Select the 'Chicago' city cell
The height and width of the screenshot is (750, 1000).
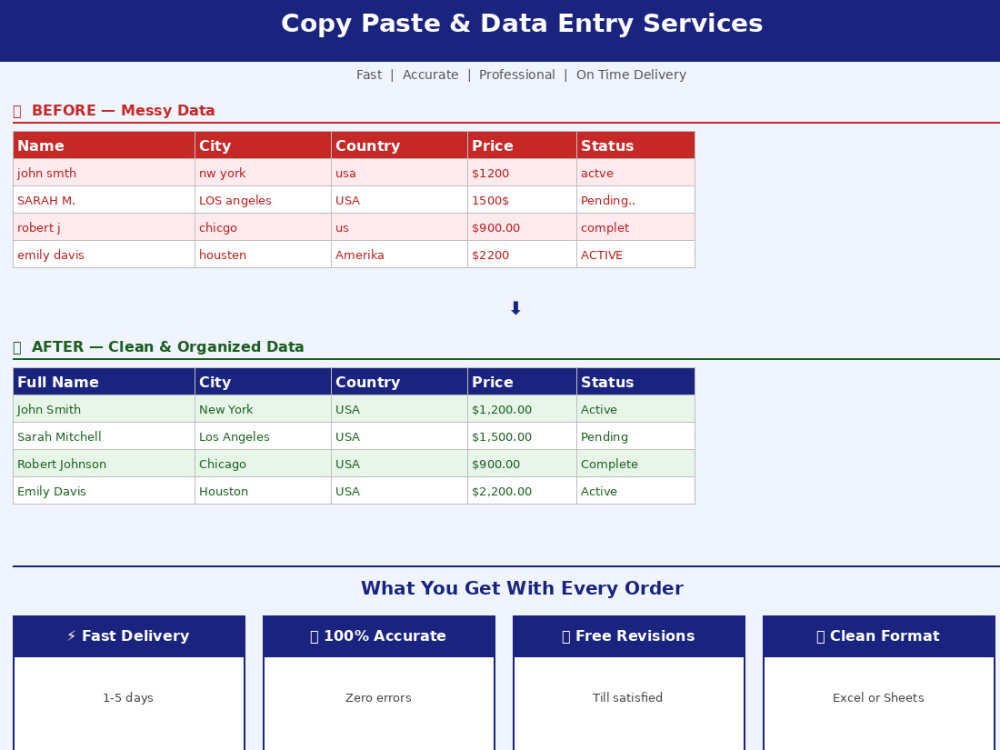263,464
